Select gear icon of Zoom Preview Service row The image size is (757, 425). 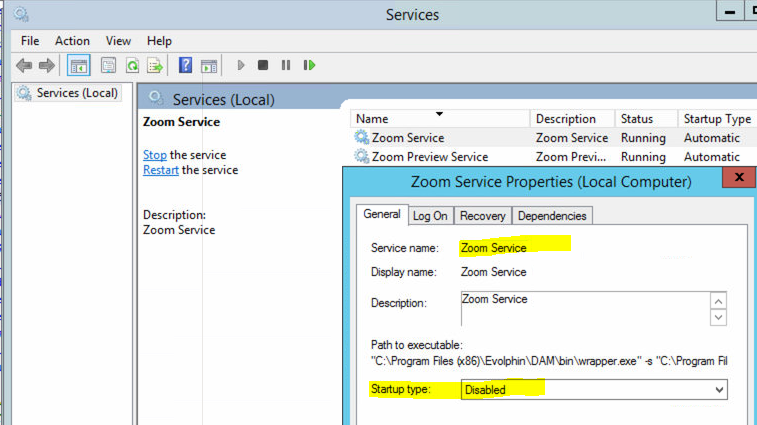[362, 156]
